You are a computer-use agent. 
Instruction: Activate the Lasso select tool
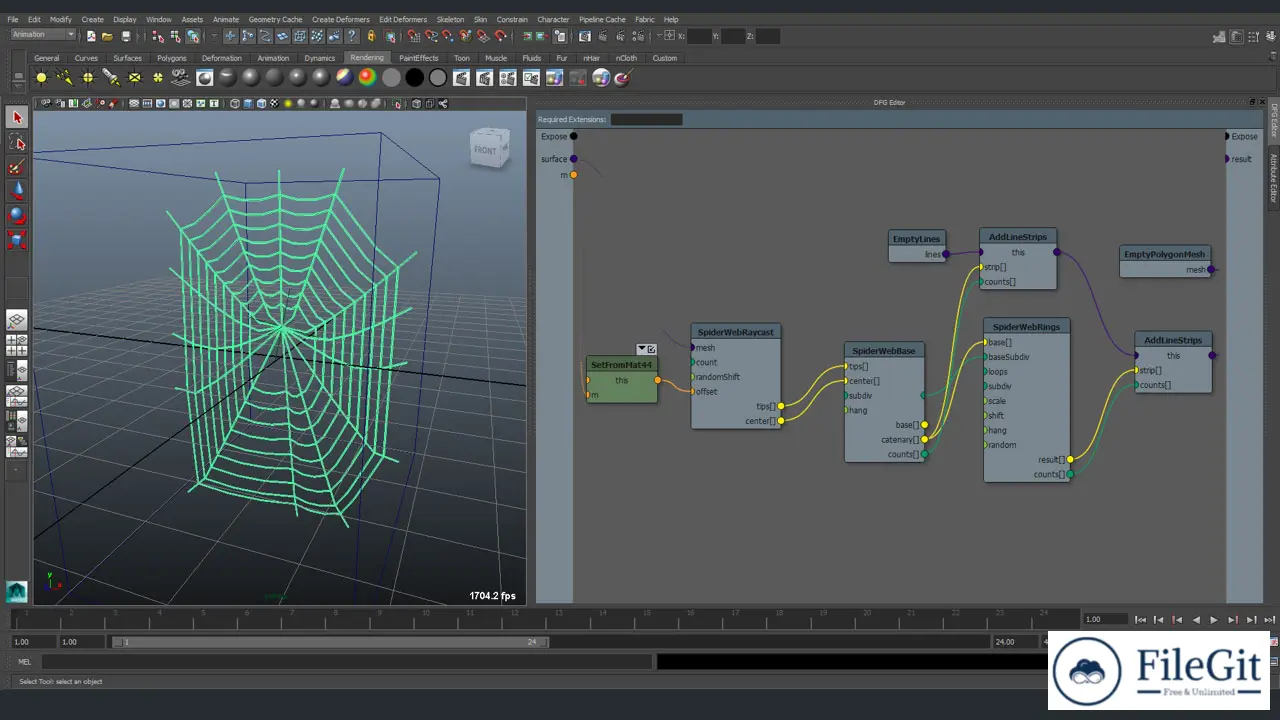point(17,142)
